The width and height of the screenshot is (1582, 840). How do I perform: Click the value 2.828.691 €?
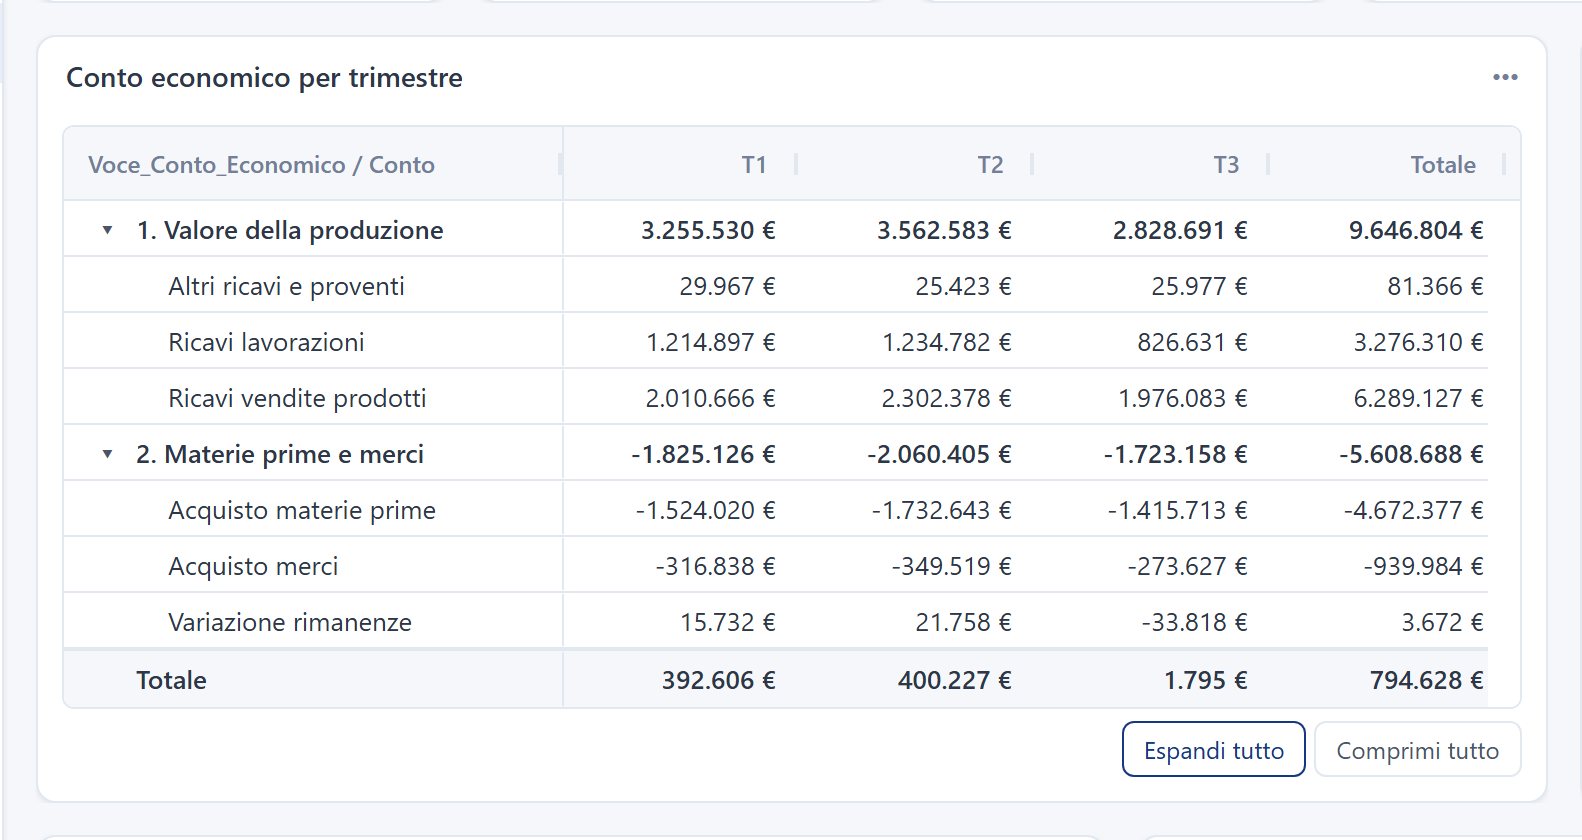coord(1180,231)
